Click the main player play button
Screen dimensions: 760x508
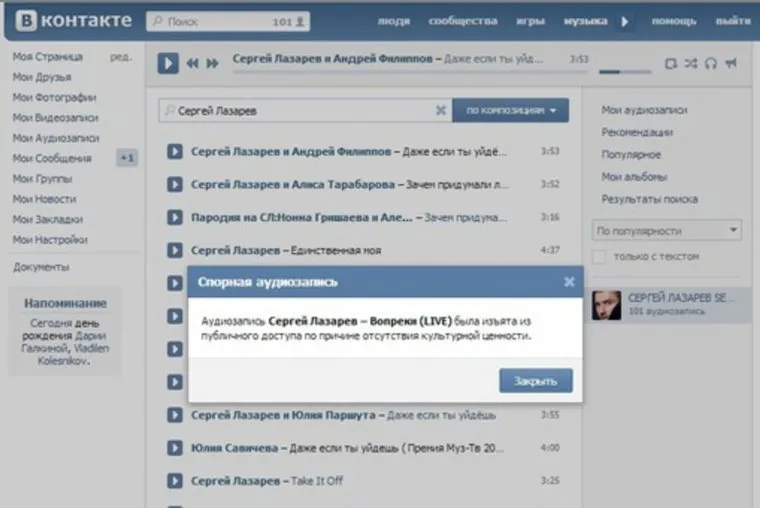point(167,63)
